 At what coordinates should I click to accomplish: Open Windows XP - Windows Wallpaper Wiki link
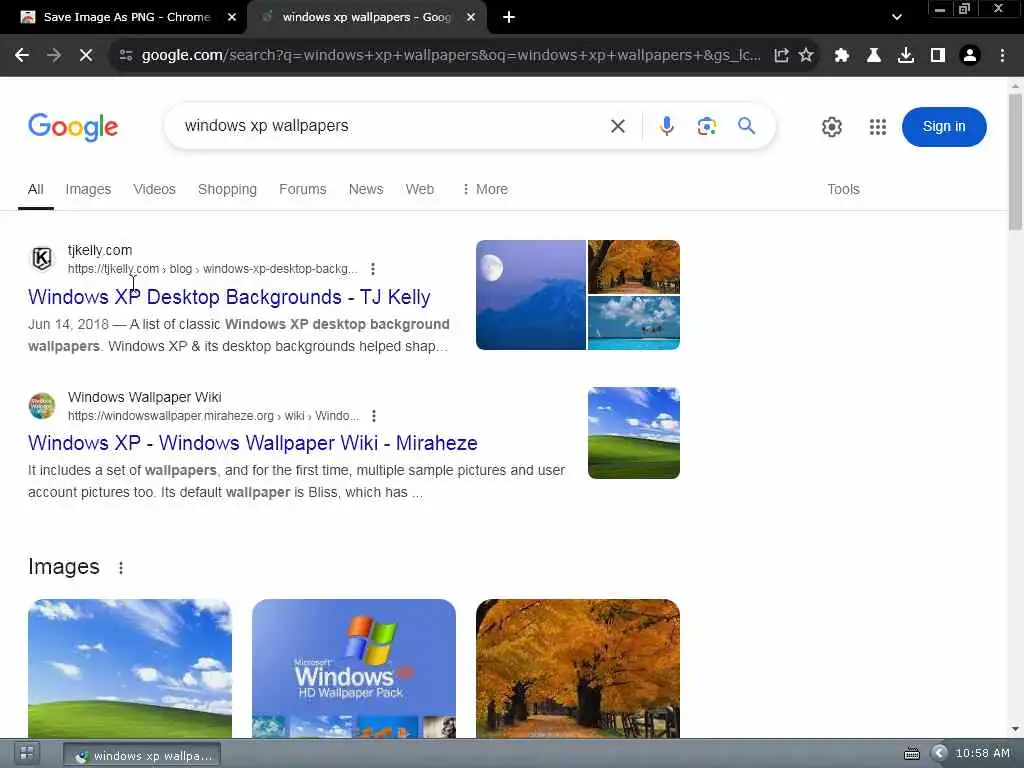(253, 443)
